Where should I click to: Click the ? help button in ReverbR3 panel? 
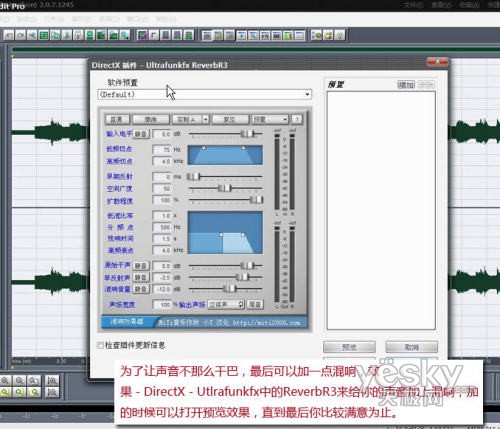click(296, 119)
